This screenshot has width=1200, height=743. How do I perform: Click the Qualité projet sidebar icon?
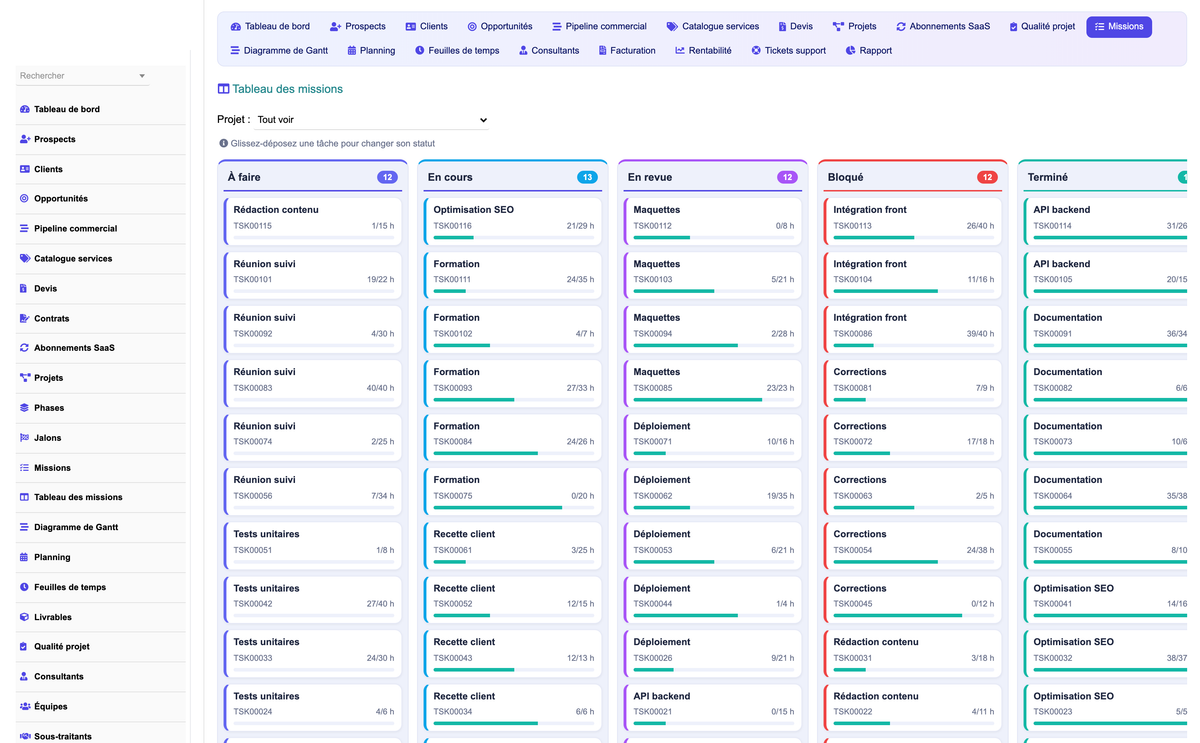tap(24, 646)
